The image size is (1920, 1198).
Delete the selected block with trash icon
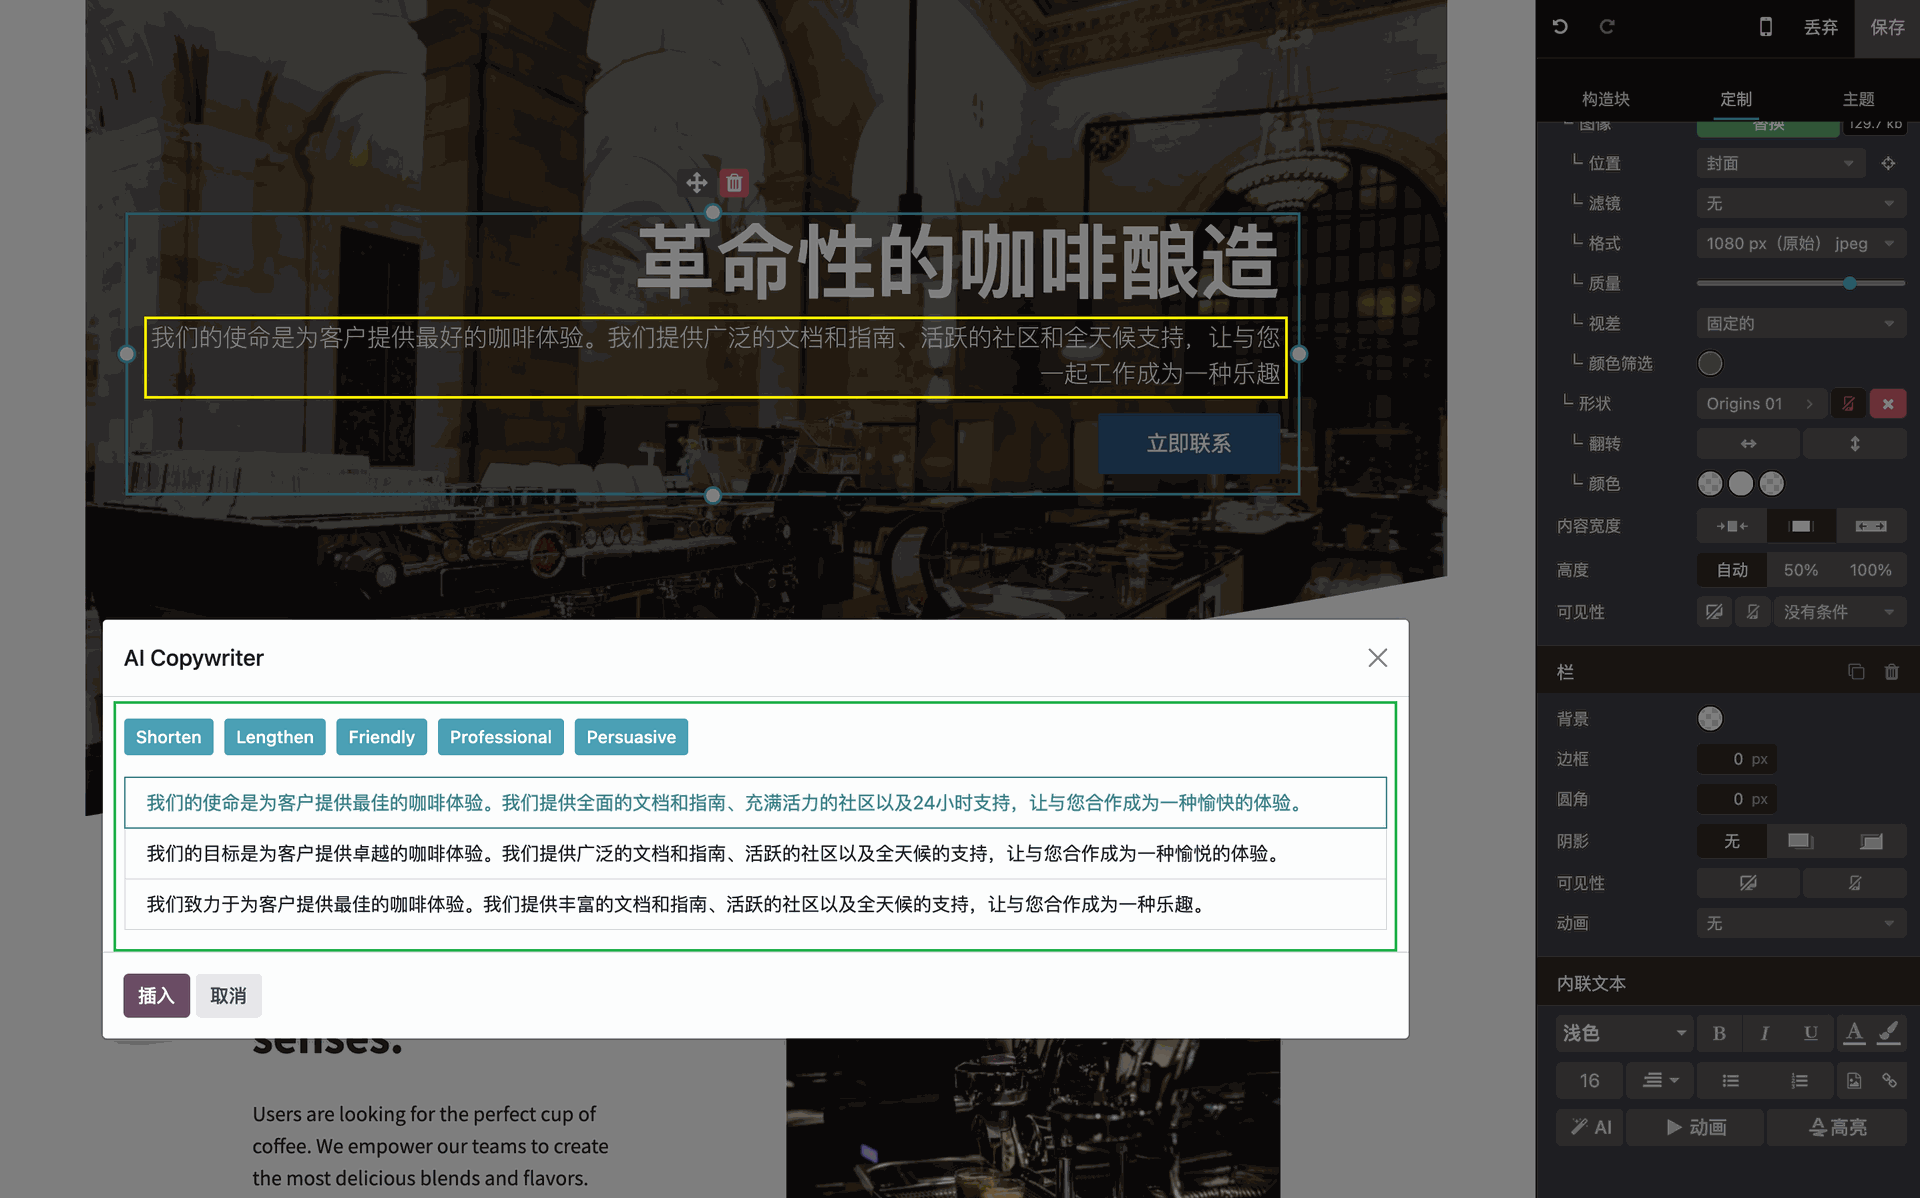click(734, 183)
